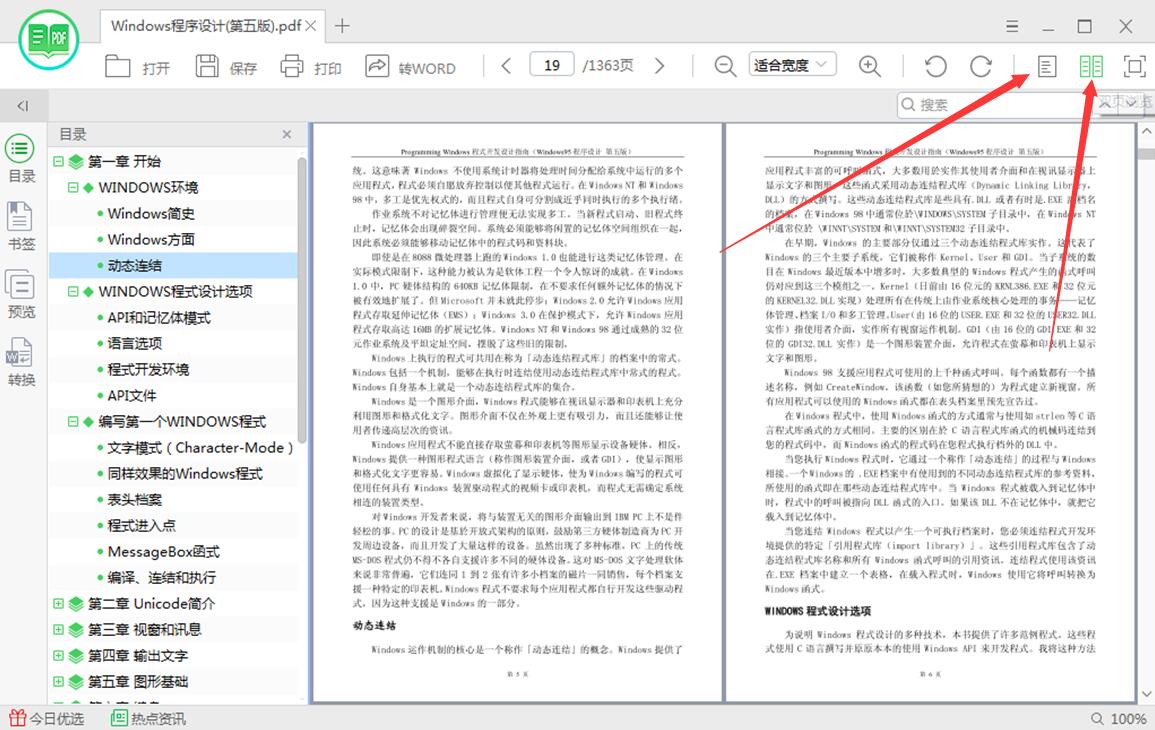This screenshot has height=730, width=1155.
Task: Jump to 语言选项 in outline
Action: (135, 343)
